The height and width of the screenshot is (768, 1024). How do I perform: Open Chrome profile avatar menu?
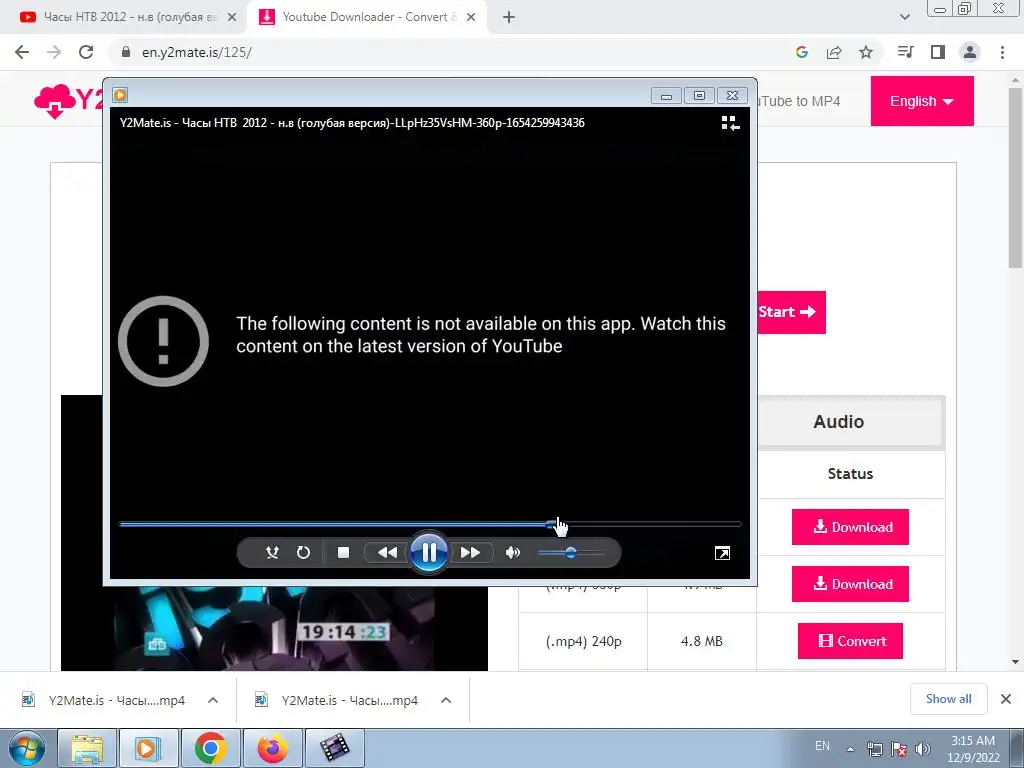click(x=970, y=52)
